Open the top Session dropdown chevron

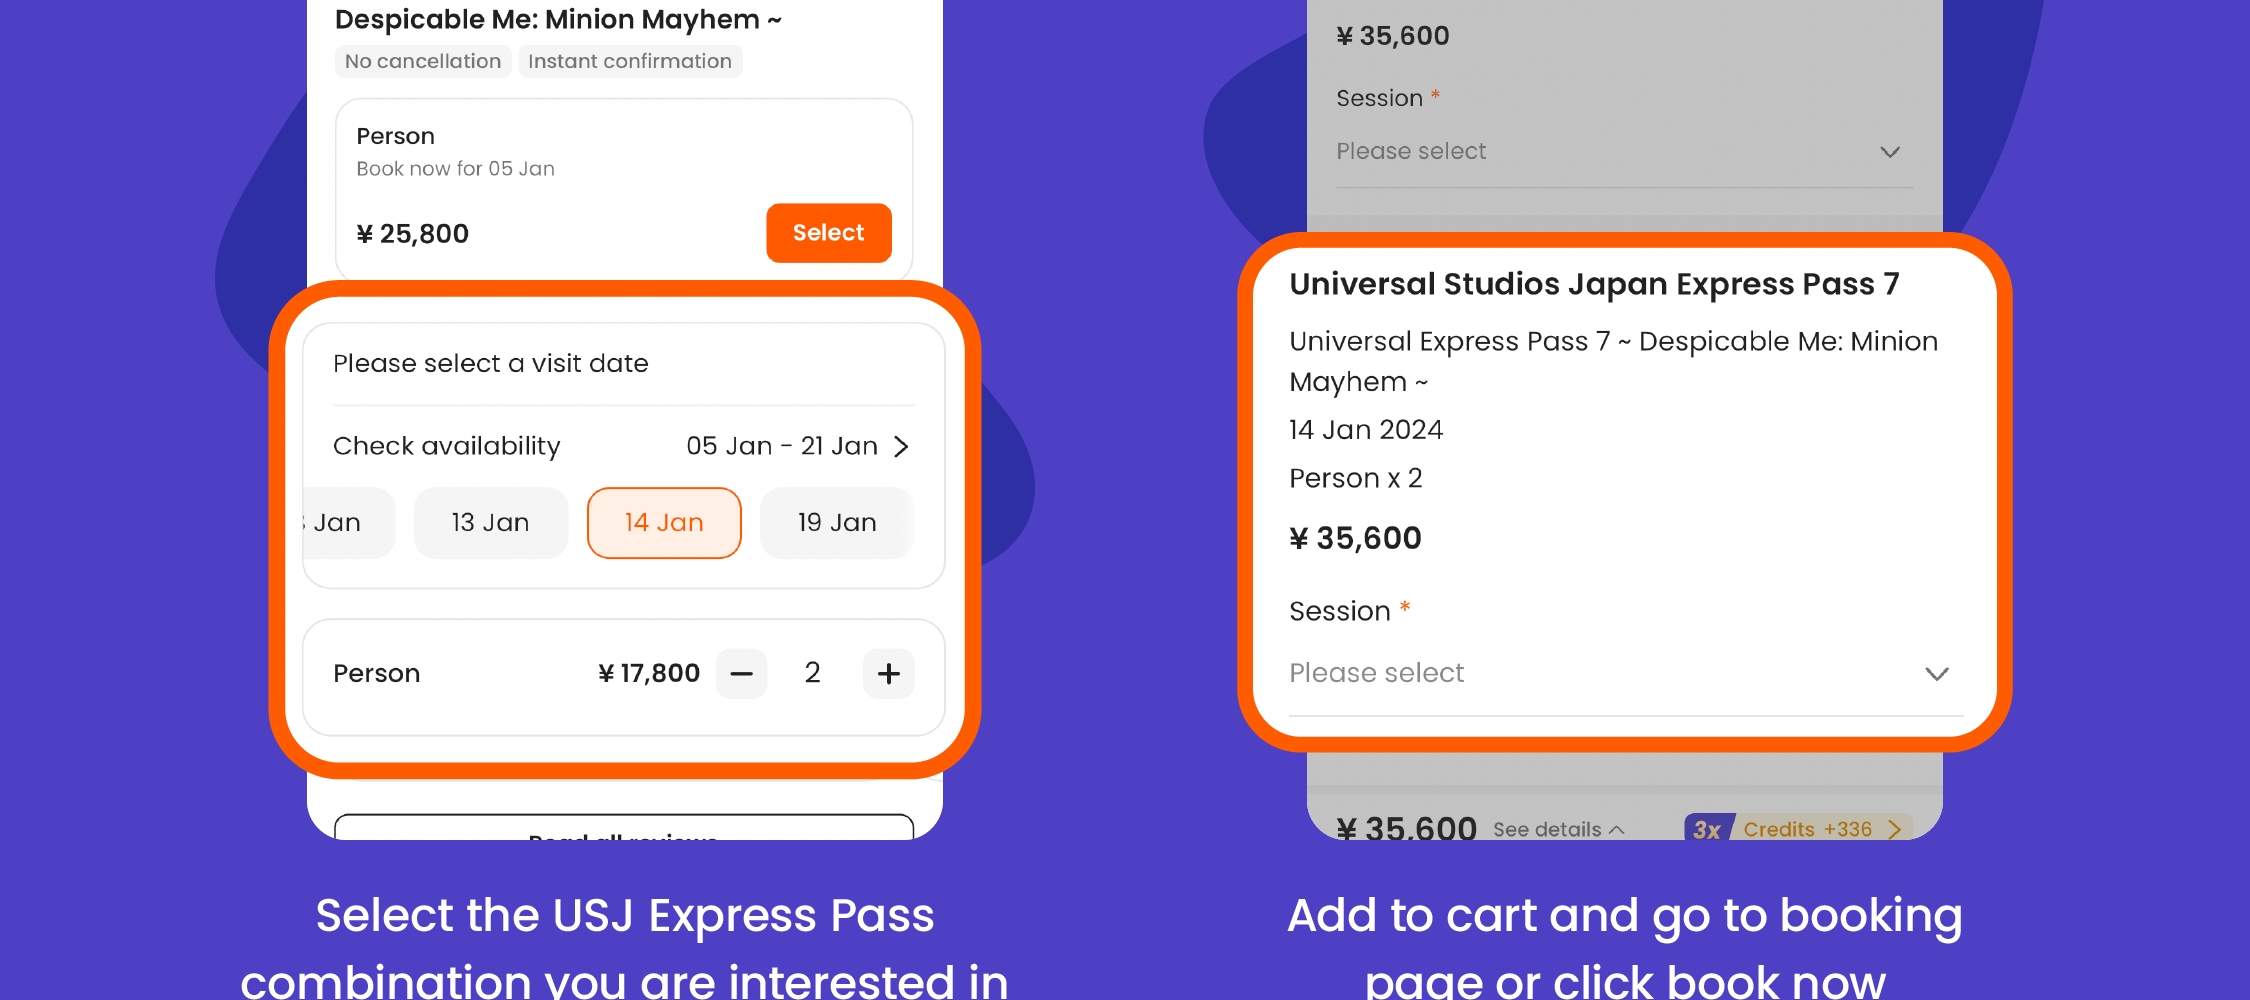click(x=1889, y=152)
